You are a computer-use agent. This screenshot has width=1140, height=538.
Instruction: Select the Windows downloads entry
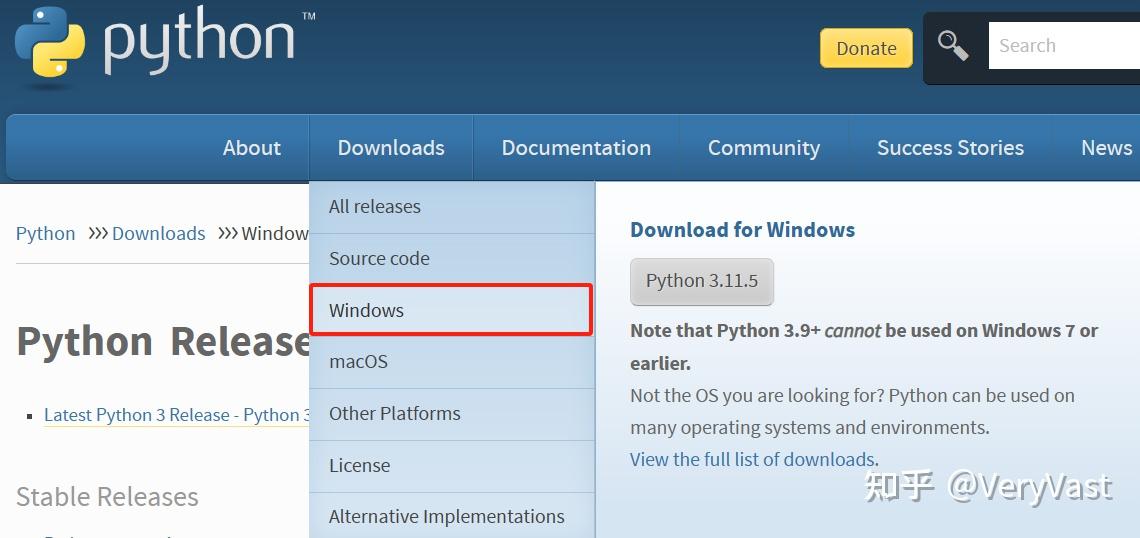pyautogui.click(x=367, y=310)
